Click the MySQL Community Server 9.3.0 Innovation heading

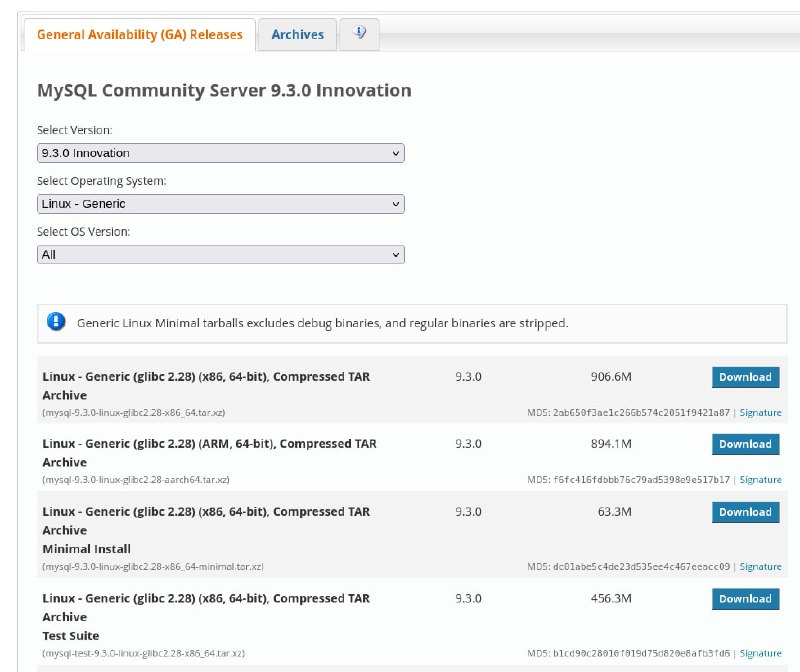224,90
